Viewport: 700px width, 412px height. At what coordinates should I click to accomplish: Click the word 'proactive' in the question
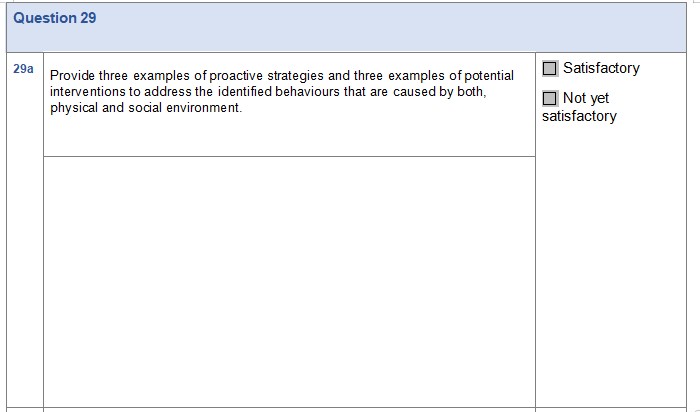tap(237, 76)
